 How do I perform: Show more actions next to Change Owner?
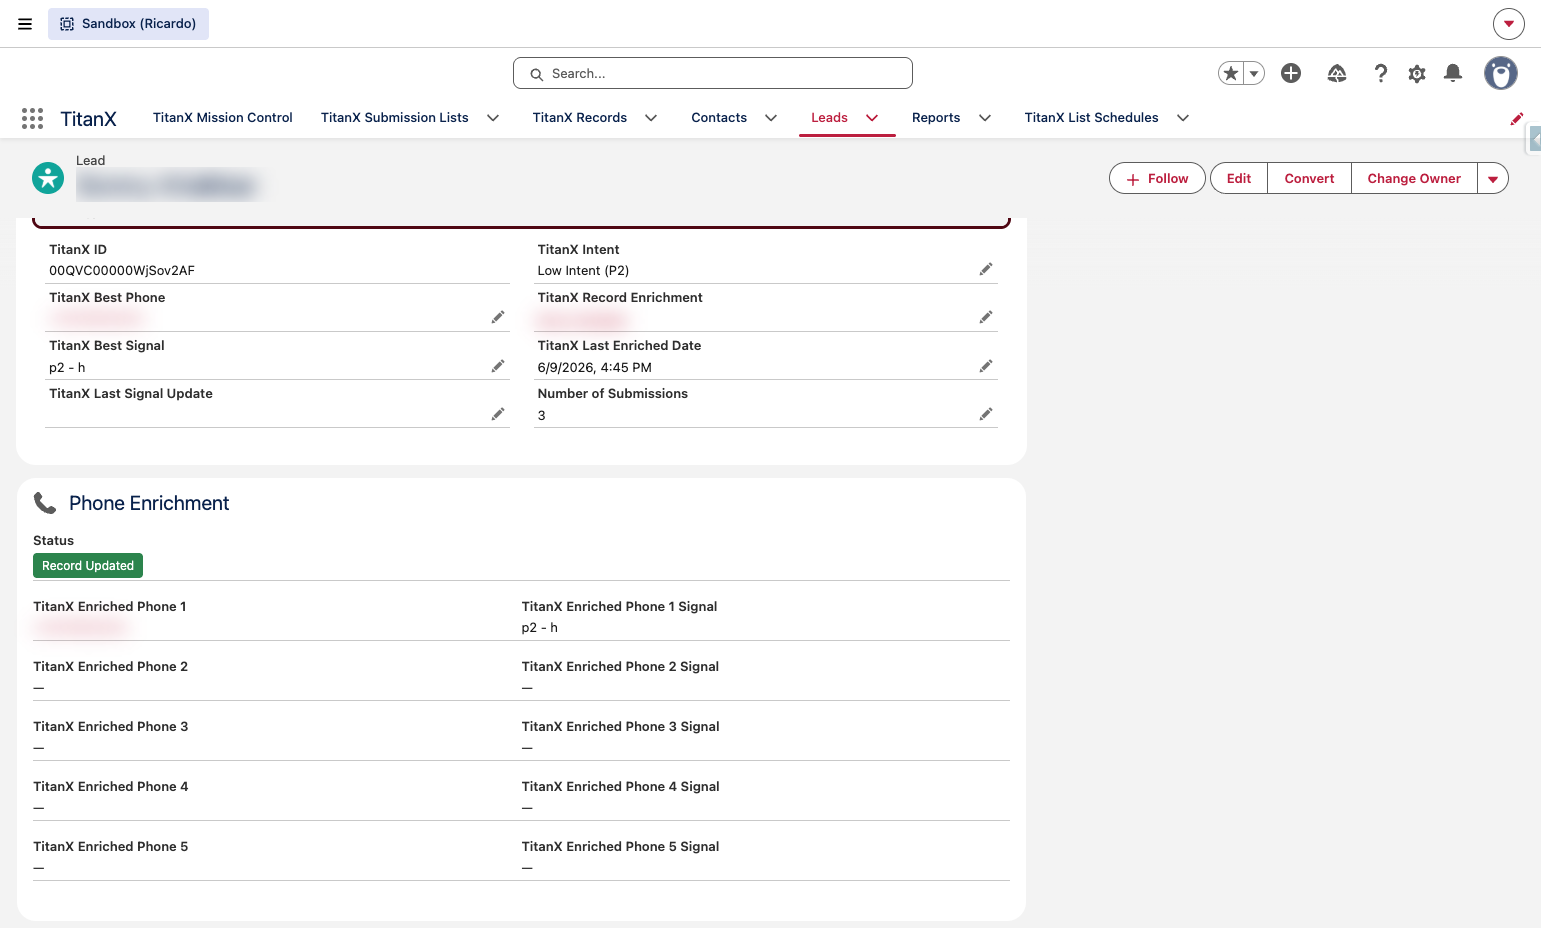pyautogui.click(x=1493, y=178)
